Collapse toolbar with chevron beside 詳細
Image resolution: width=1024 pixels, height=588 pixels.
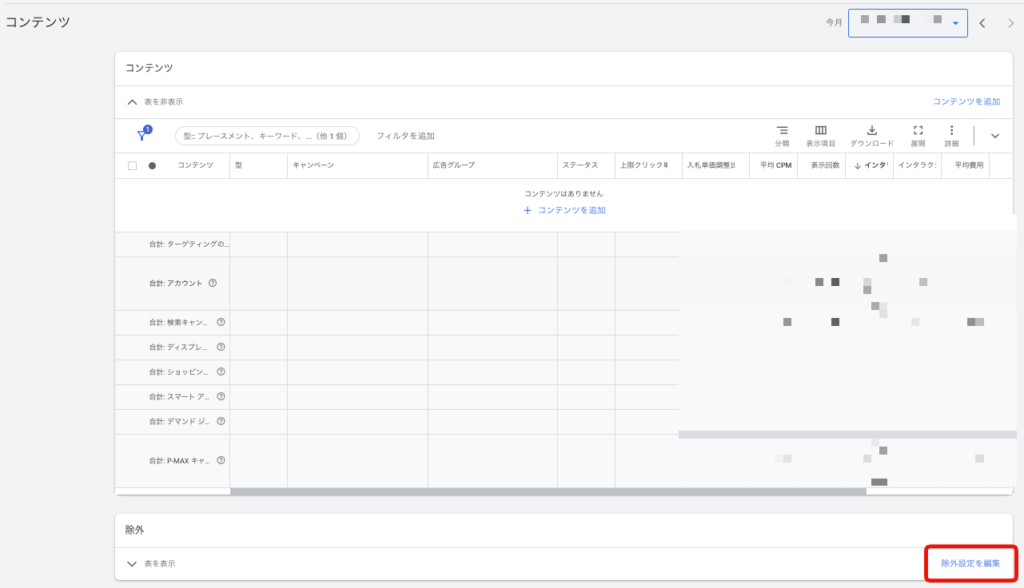pyautogui.click(x=994, y=136)
